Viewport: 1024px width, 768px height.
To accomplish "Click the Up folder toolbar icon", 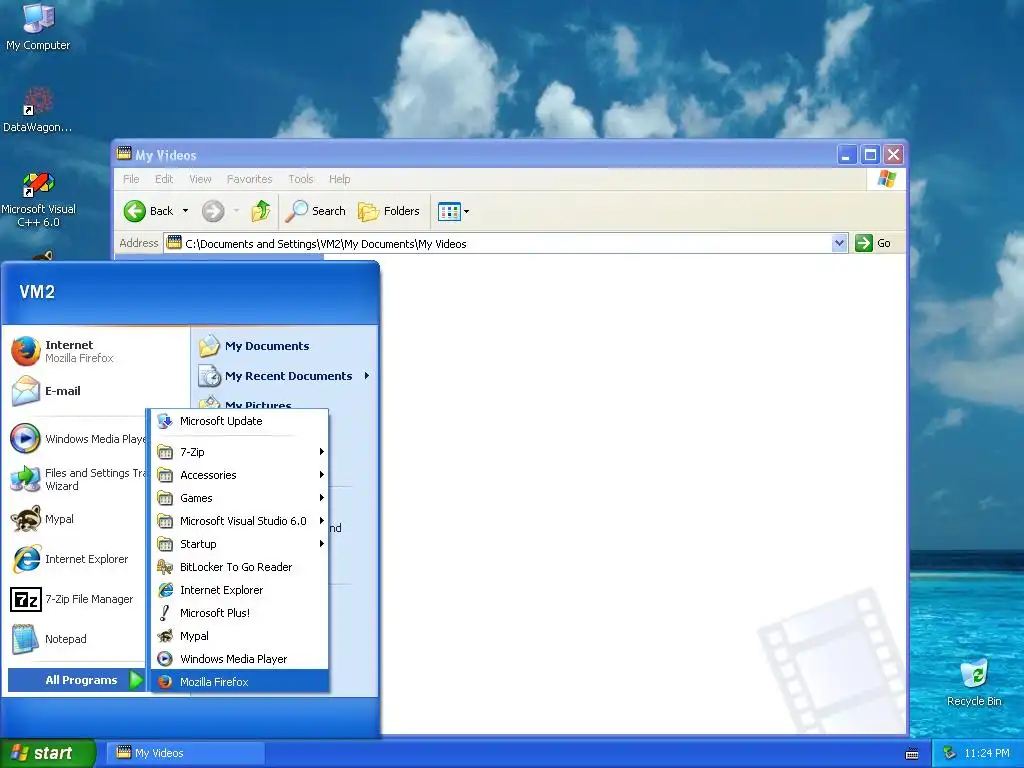I will [261, 211].
